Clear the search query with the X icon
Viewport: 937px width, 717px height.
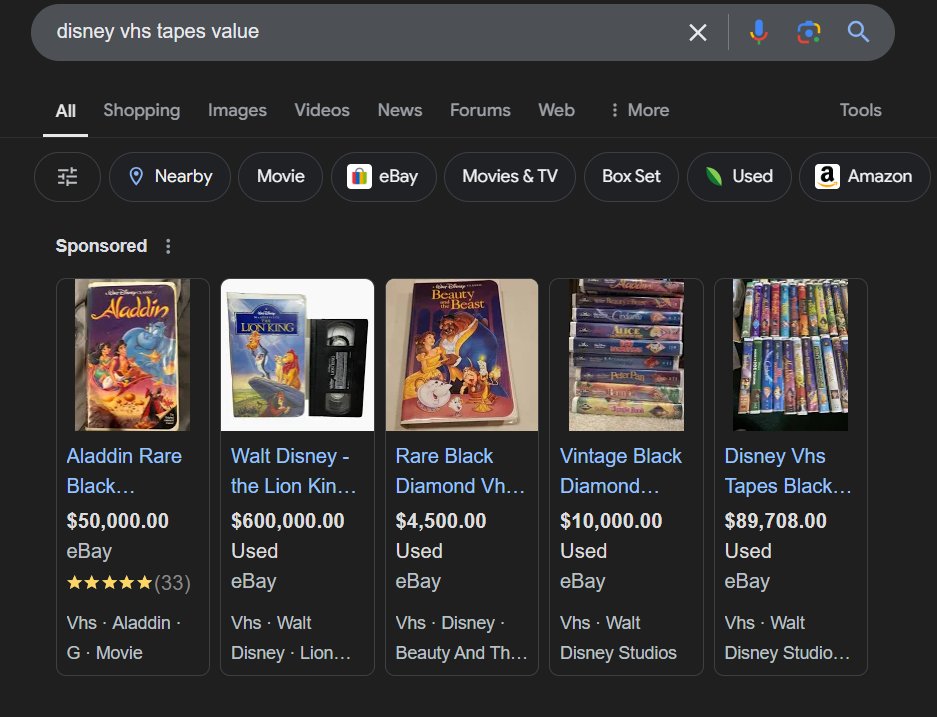[697, 32]
